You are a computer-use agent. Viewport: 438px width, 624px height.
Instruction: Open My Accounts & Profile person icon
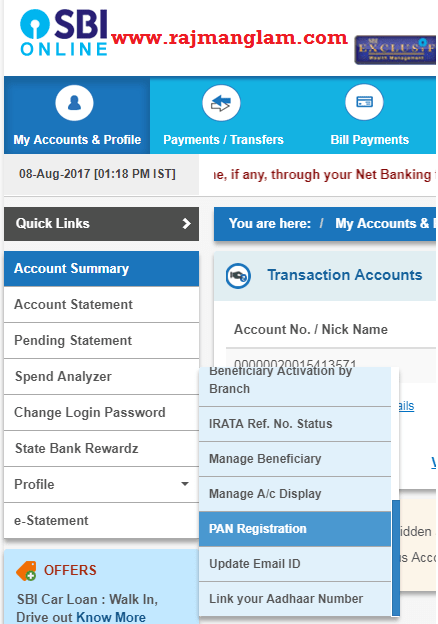74,103
